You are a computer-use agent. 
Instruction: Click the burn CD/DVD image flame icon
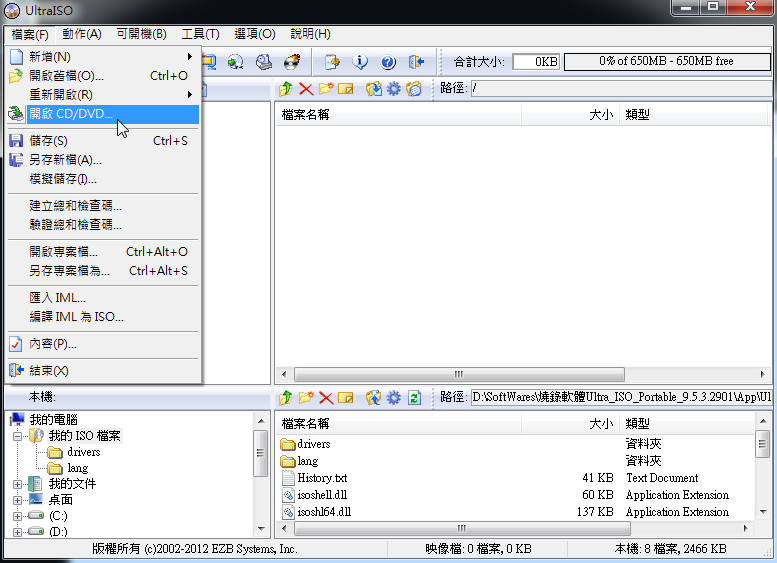tap(292, 62)
